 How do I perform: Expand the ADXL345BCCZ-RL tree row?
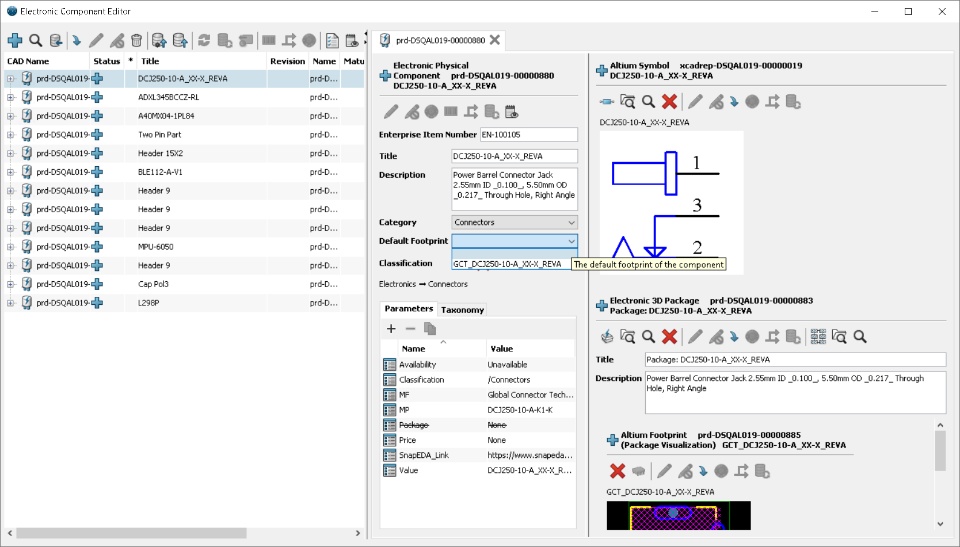click(x=10, y=97)
